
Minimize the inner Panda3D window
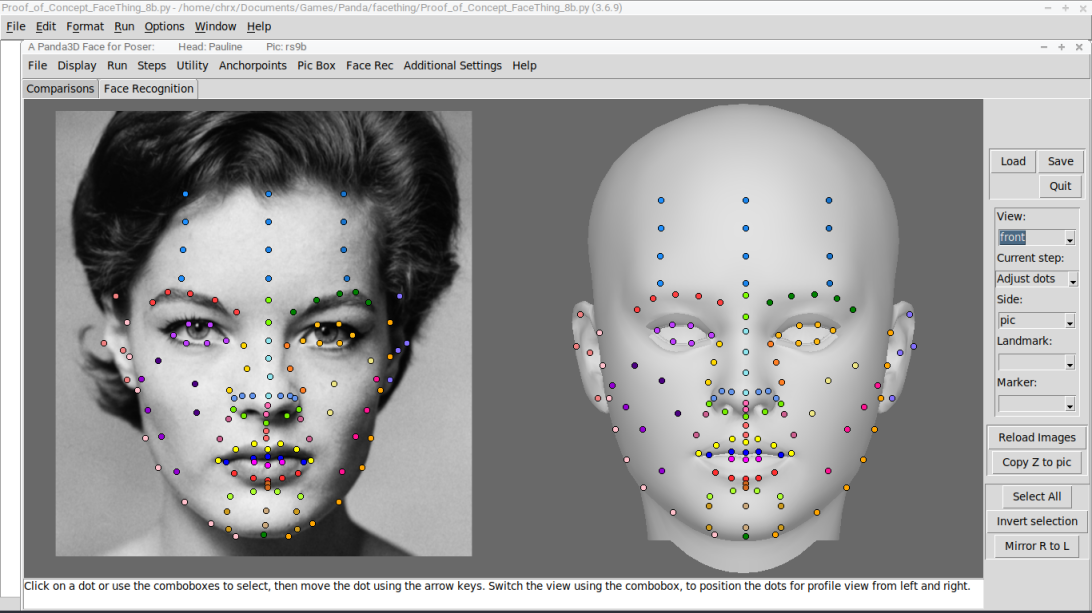point(1044,47)
